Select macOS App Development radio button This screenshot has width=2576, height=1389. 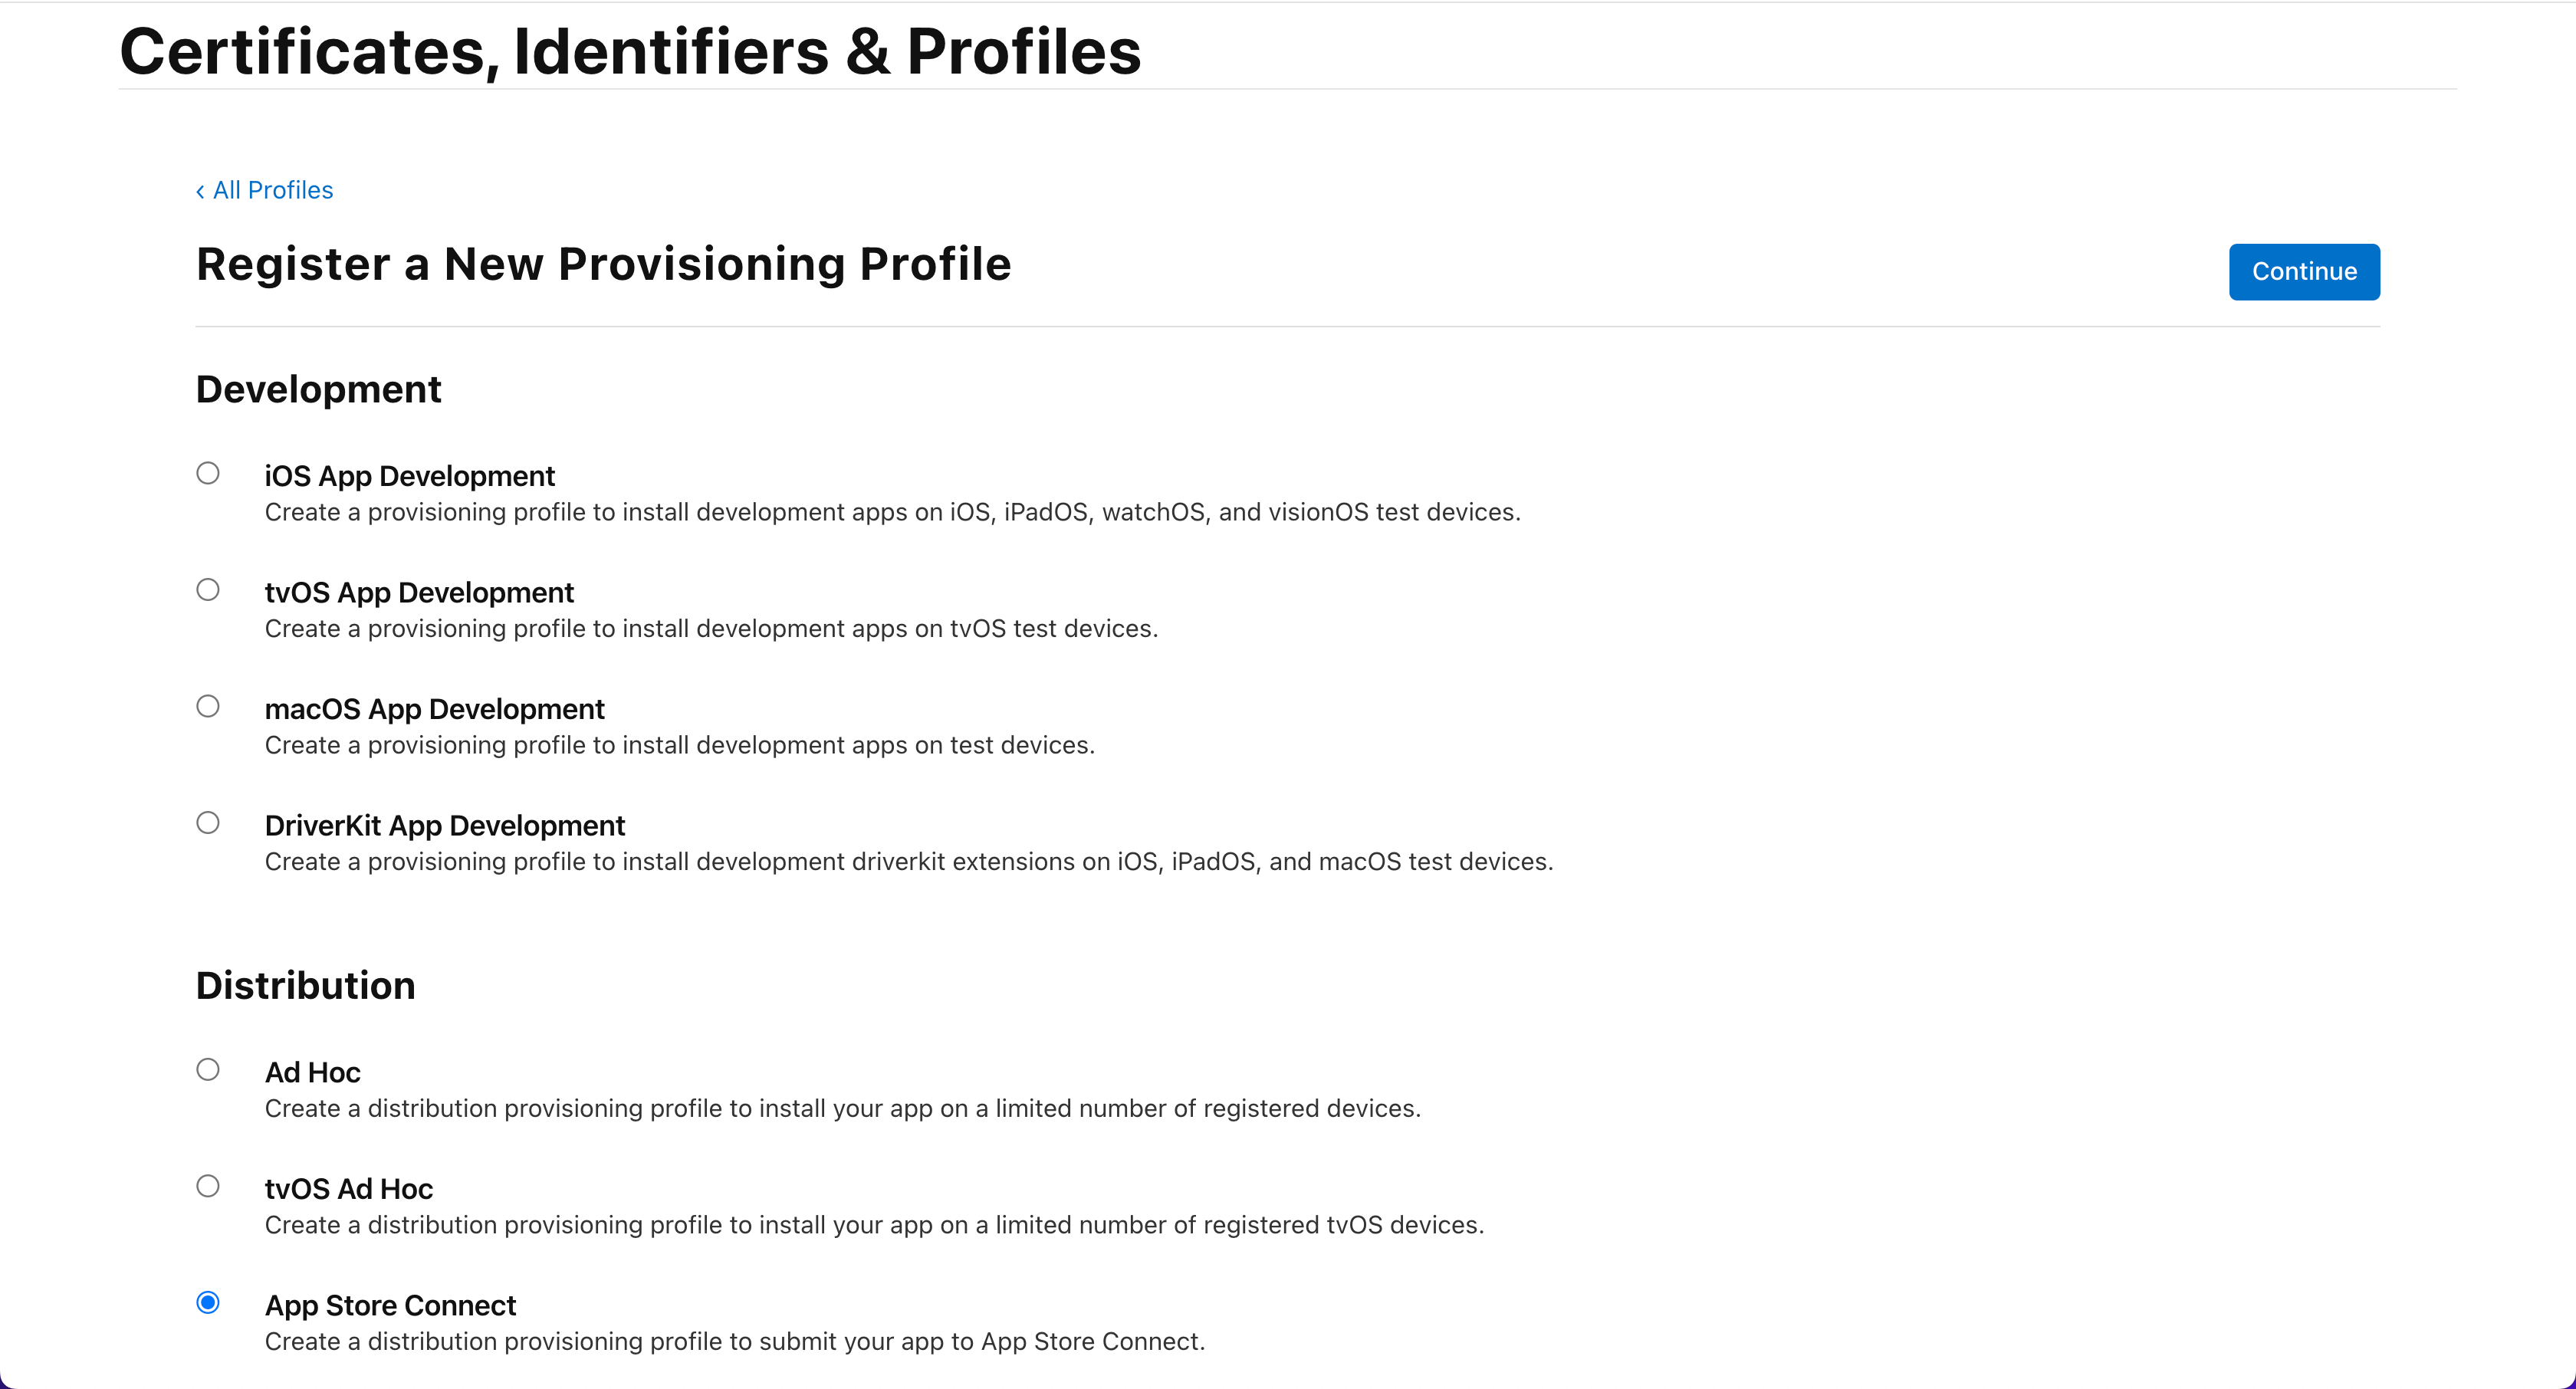208,706
